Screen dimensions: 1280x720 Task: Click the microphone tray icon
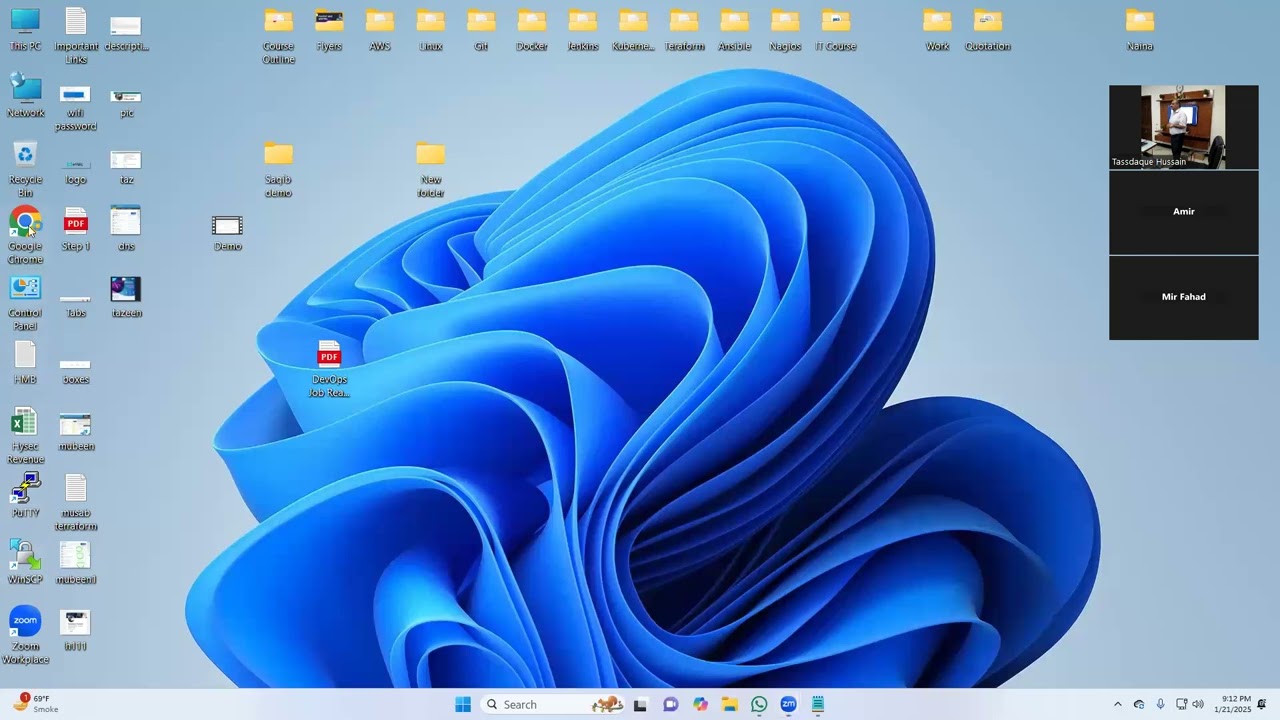pos(1160,704)
